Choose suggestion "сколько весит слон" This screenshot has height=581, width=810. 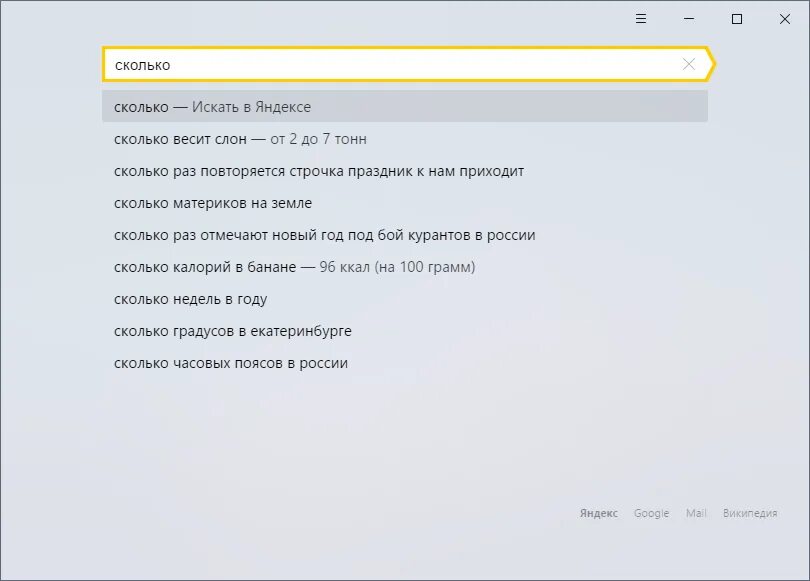pyautogui.click(x=404, y=139)
